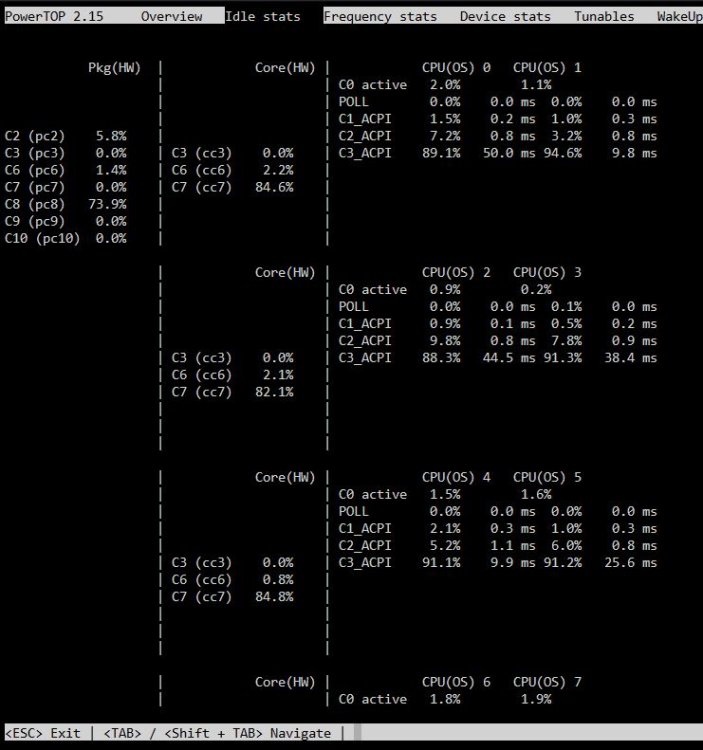Image resolution: width=703 pixels, height=750 pixels.
Task: Select the 7.2% C2_ACPI value
Action: click(445, 136)
